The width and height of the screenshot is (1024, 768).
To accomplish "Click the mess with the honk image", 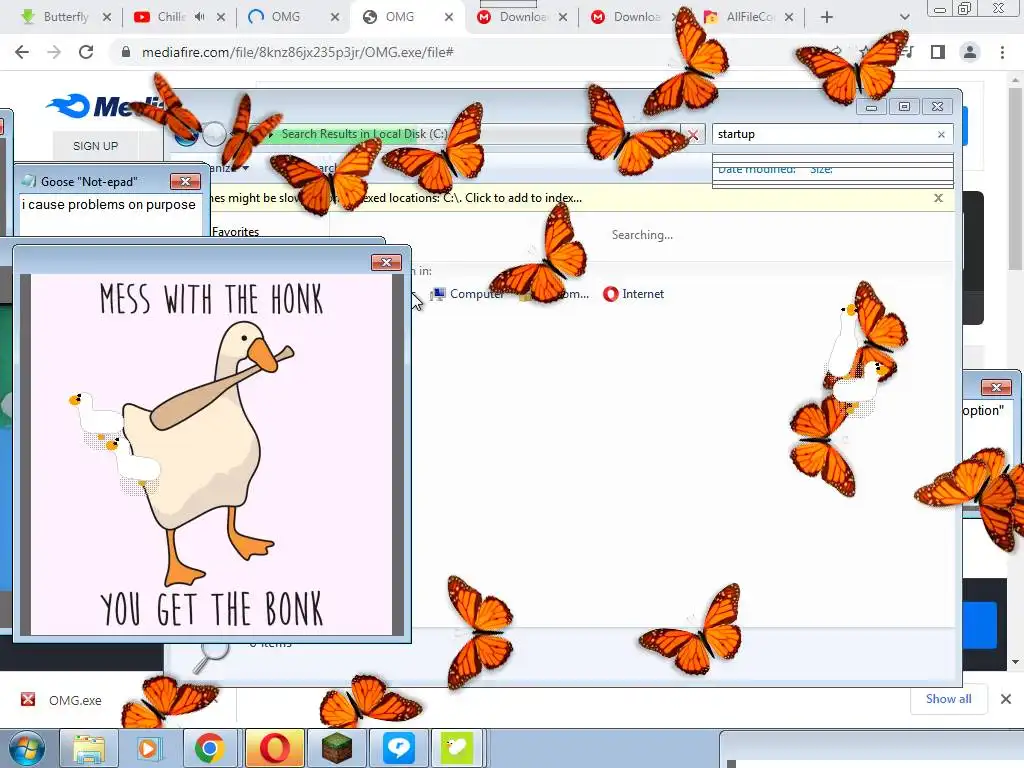I will (212, 455).
